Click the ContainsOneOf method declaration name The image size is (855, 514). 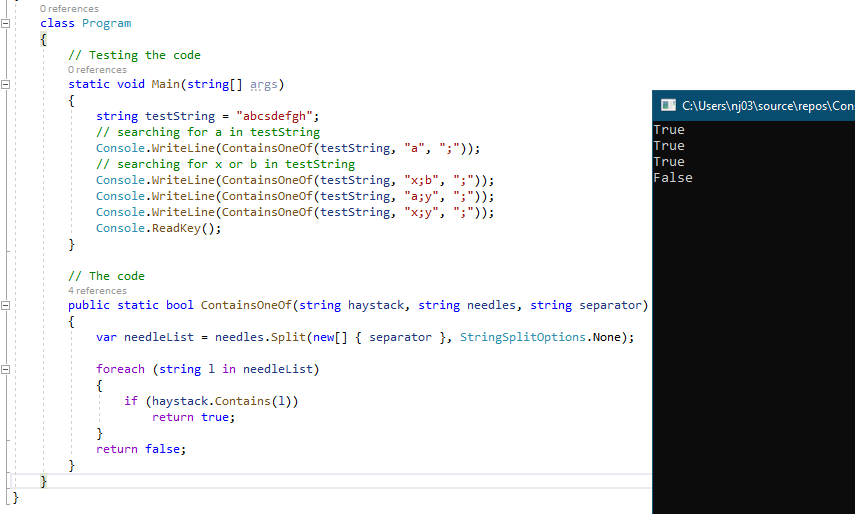pos(246,305)
